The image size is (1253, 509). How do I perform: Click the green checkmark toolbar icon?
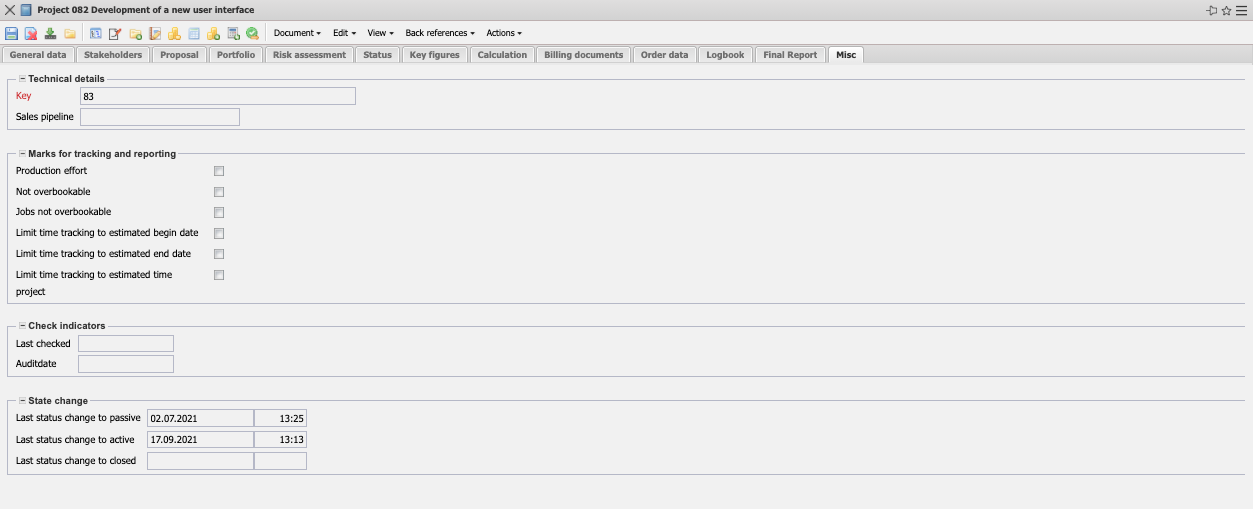point(252,33)
